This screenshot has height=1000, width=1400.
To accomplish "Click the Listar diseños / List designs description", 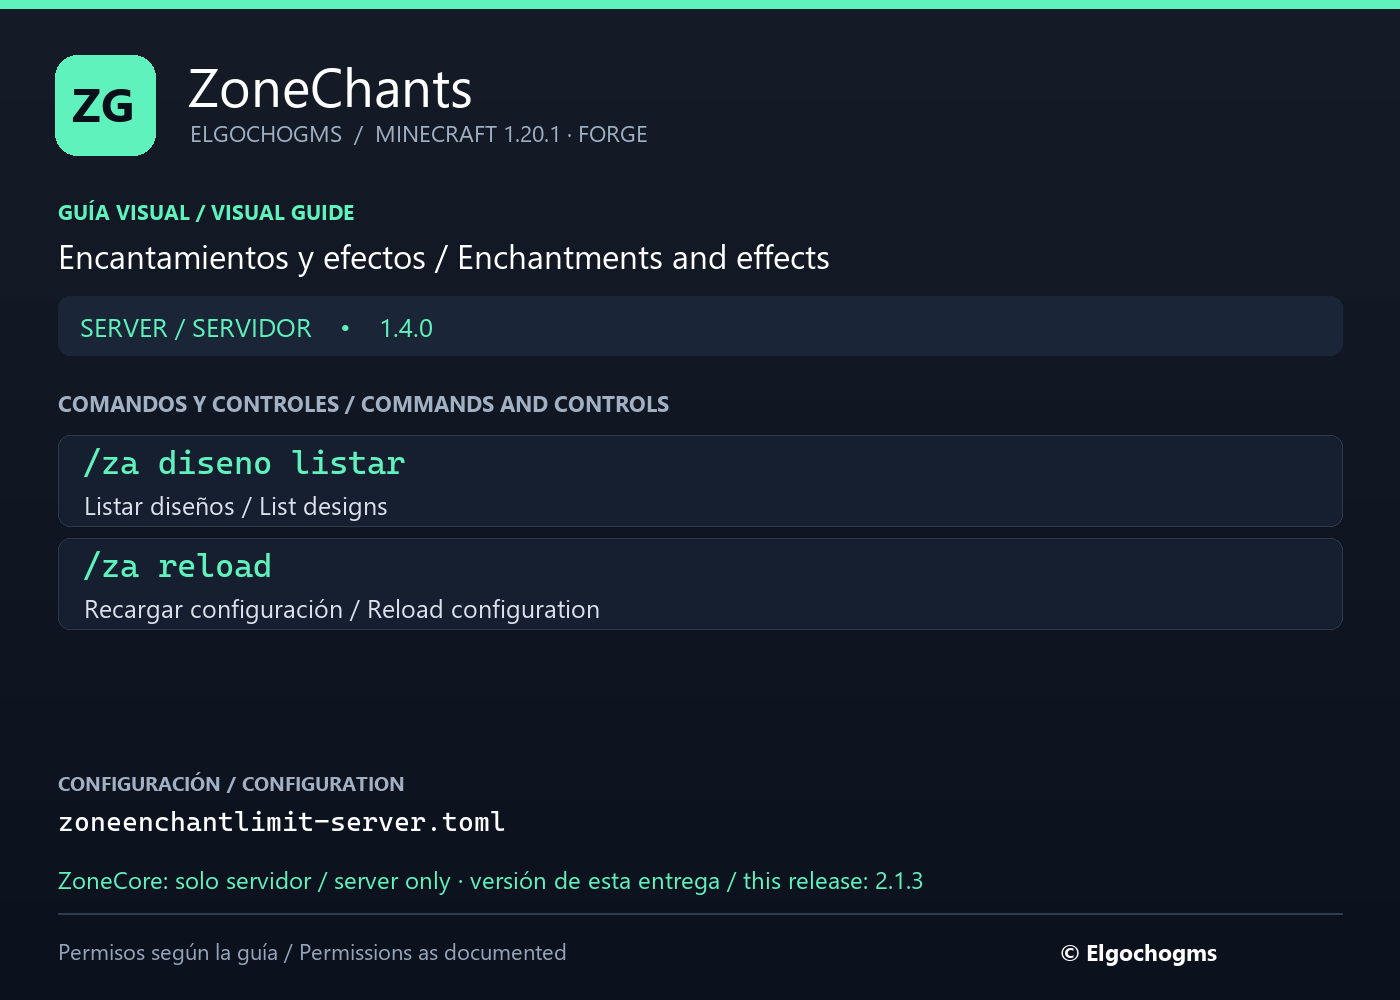I will (x=236, y=507).
